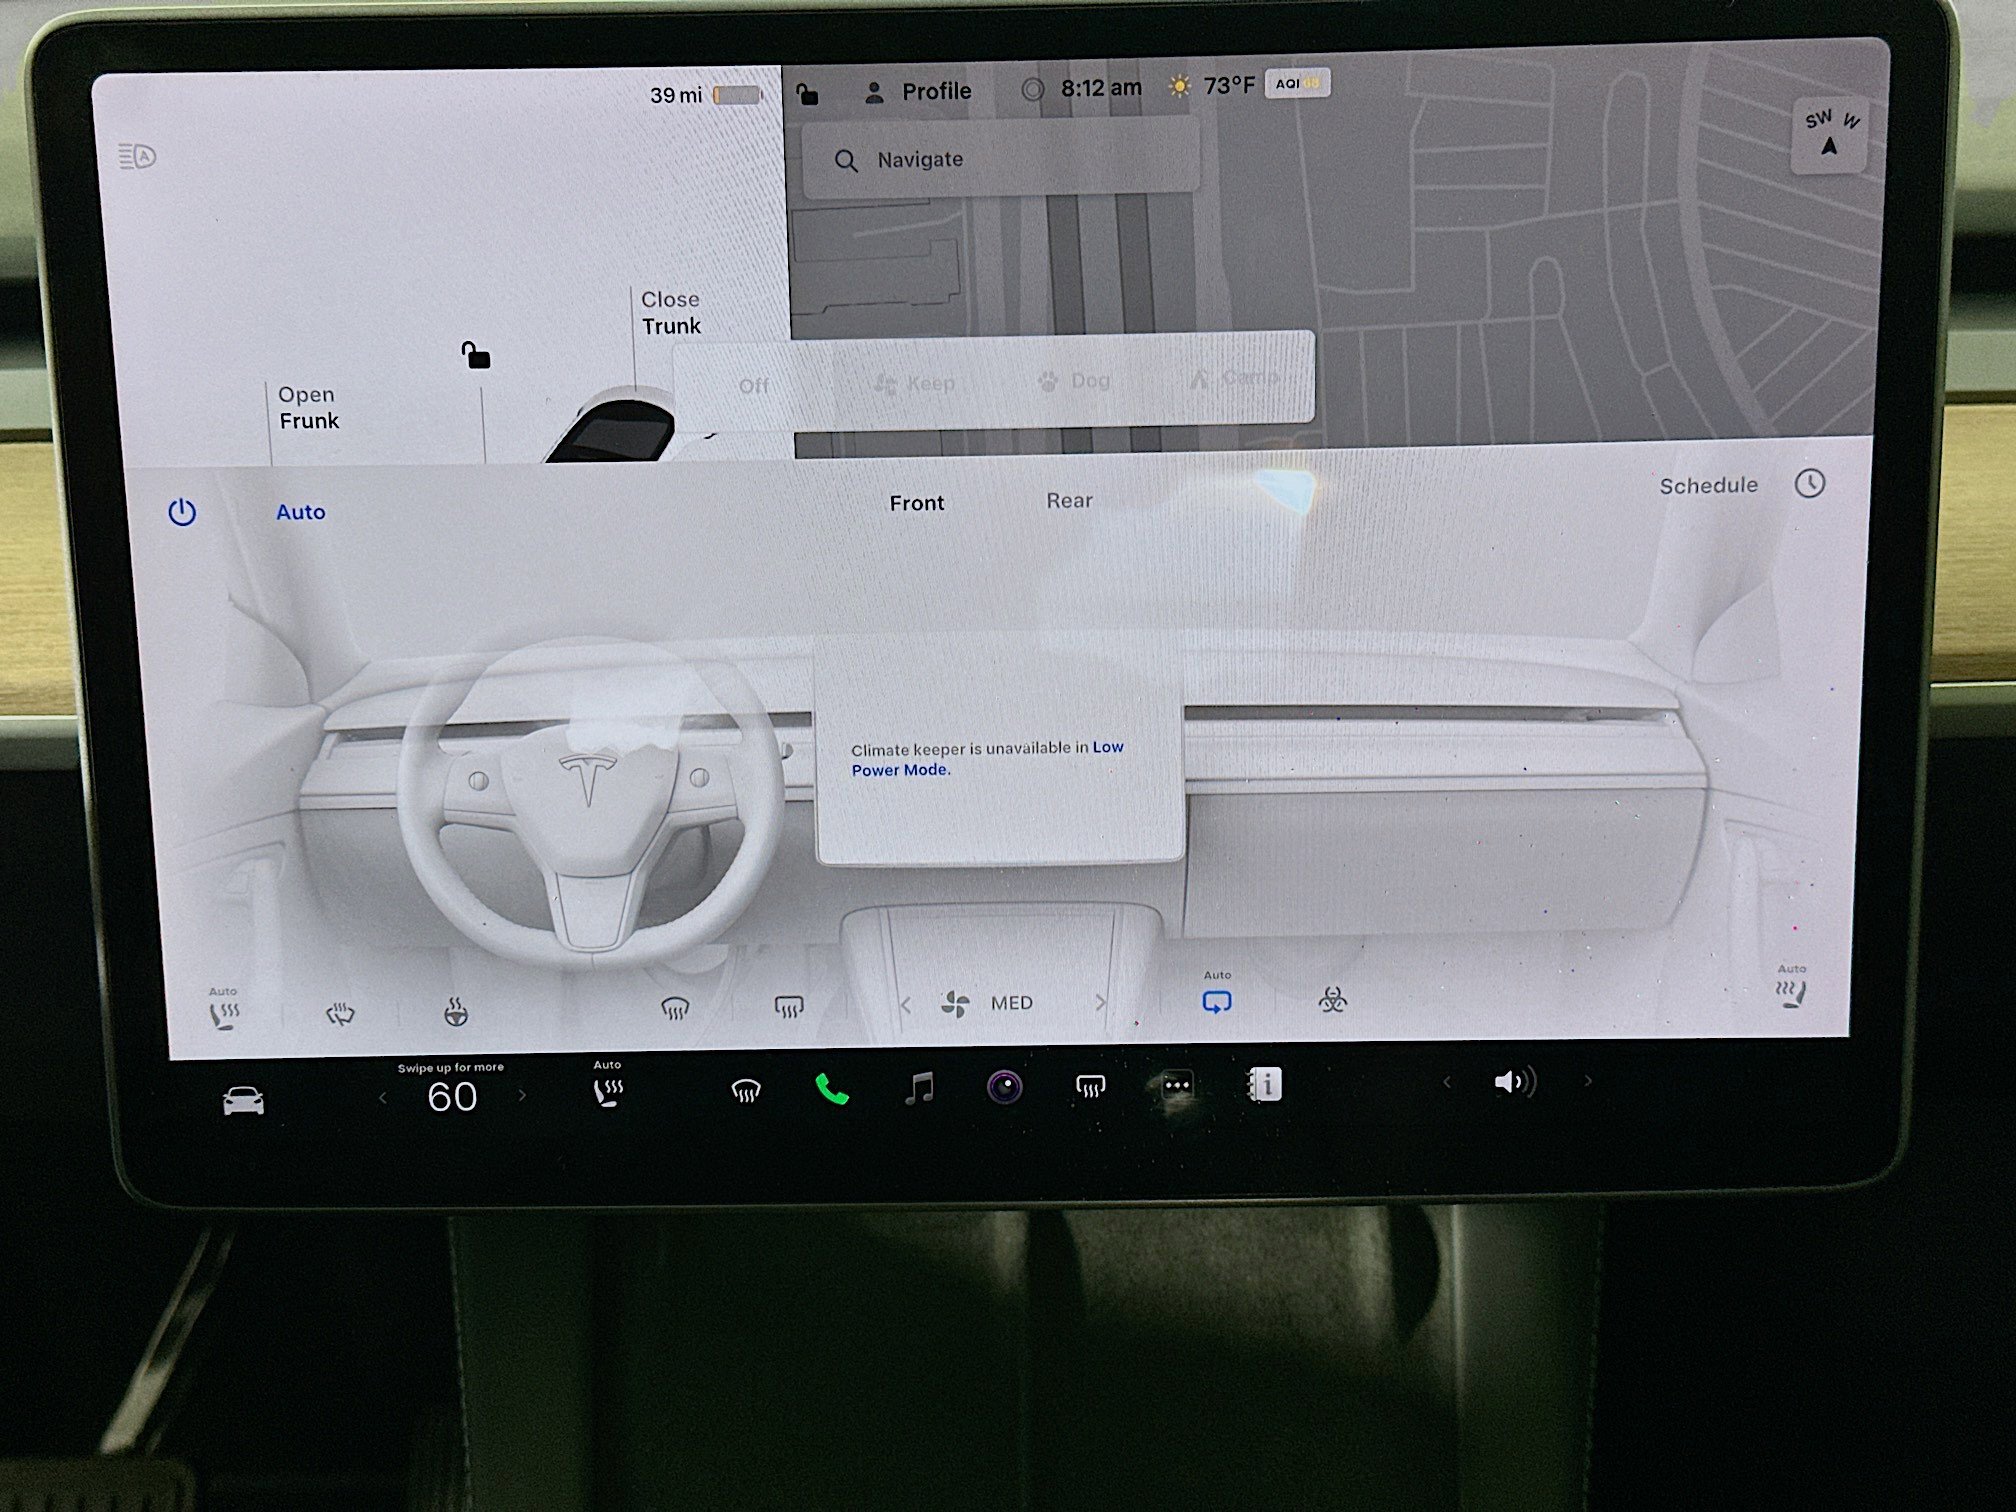The image size is (2016, 1512).
Task: Turn on the front defroster
Action: [x=676, y=1010]
